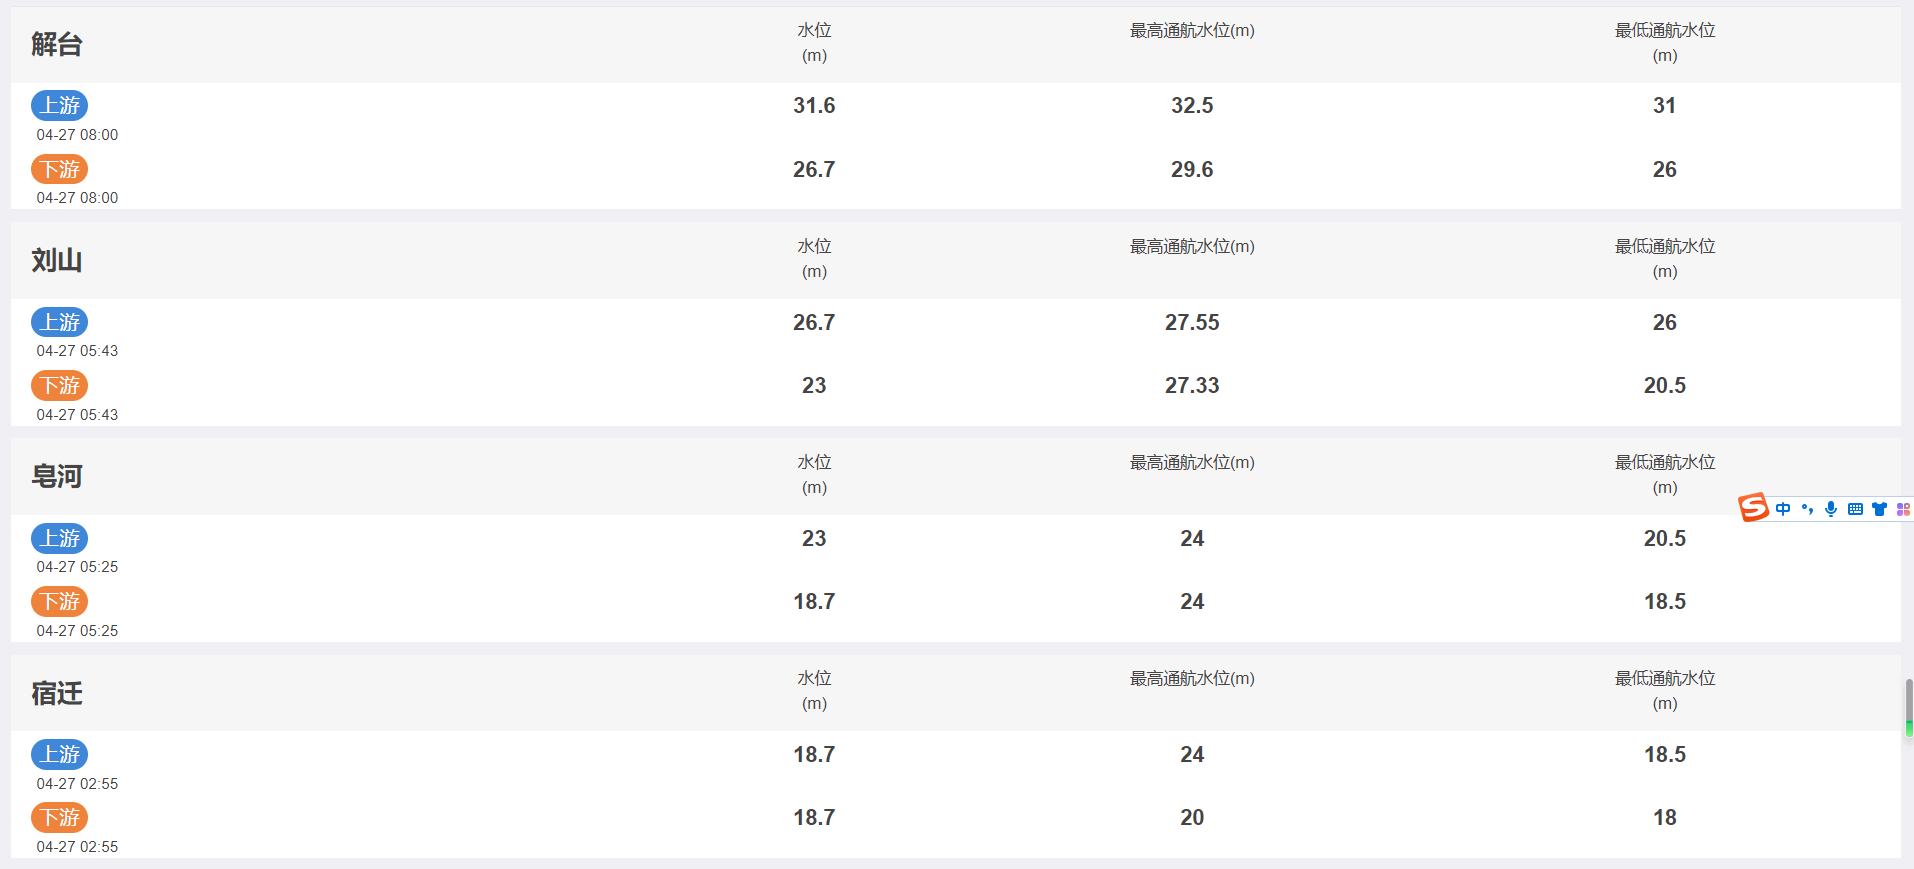Select the 上游 badge under 宿迁
The width and height of the screenshot is (1914, 869).
(60, 754)
